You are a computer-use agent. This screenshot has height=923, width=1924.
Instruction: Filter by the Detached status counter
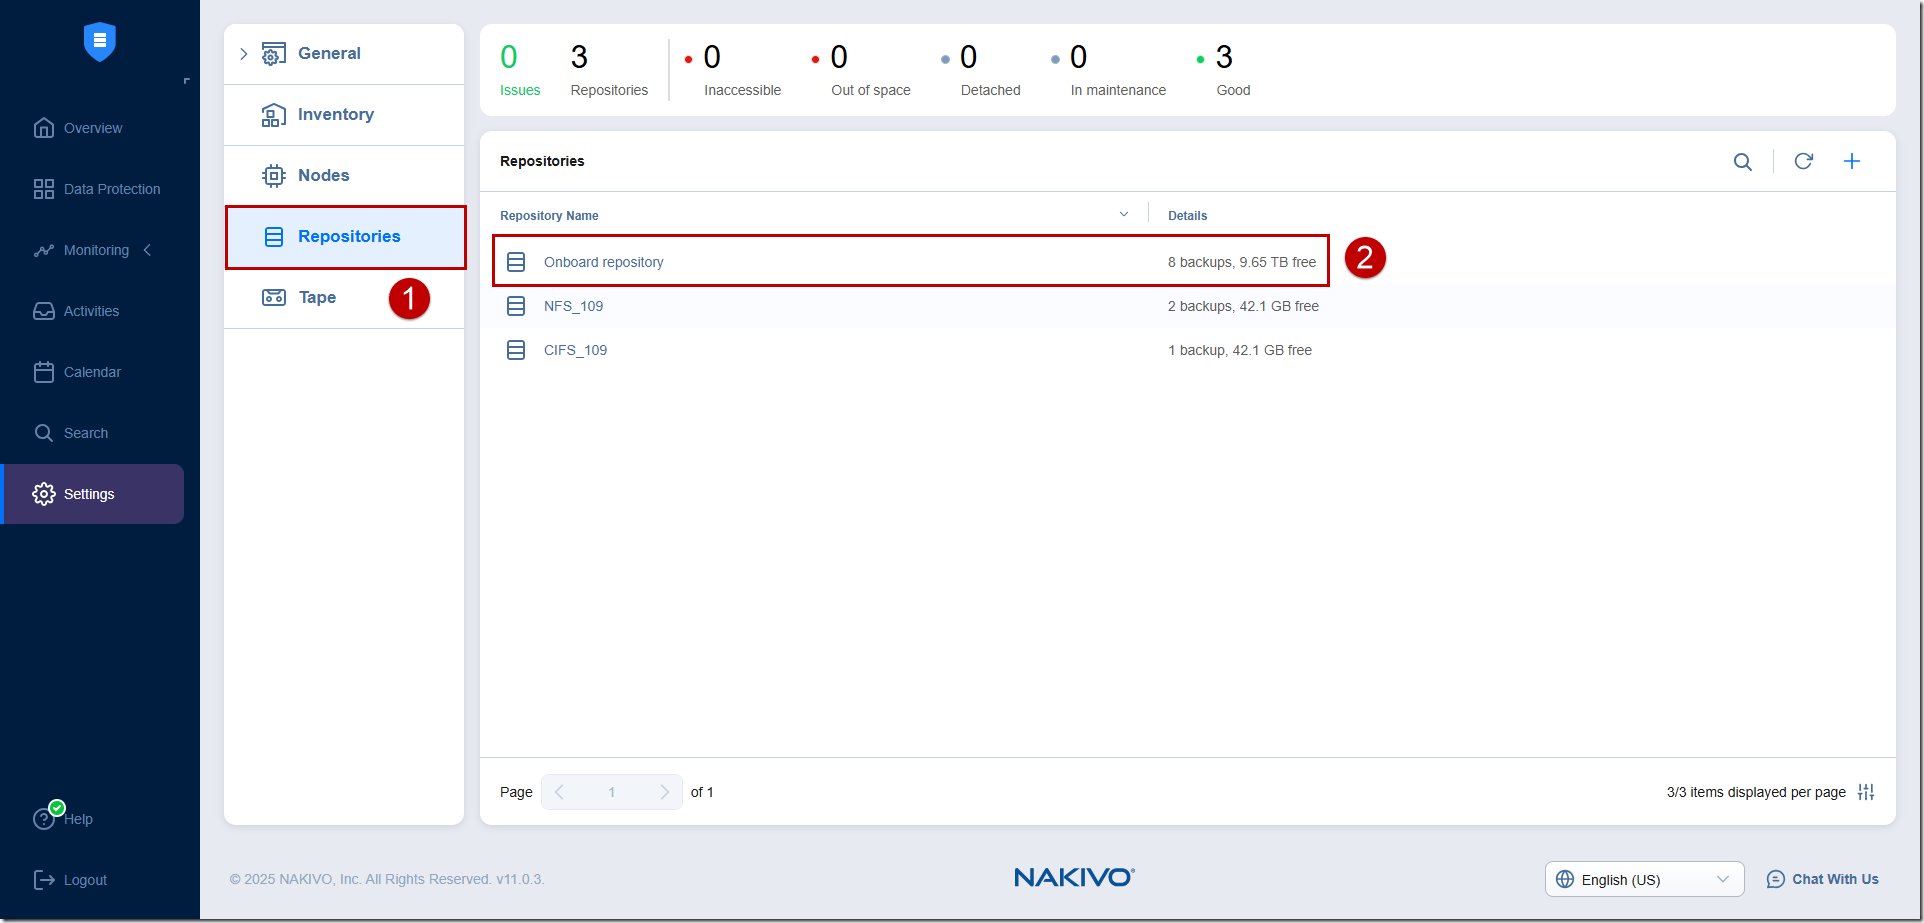pos(981,70)
